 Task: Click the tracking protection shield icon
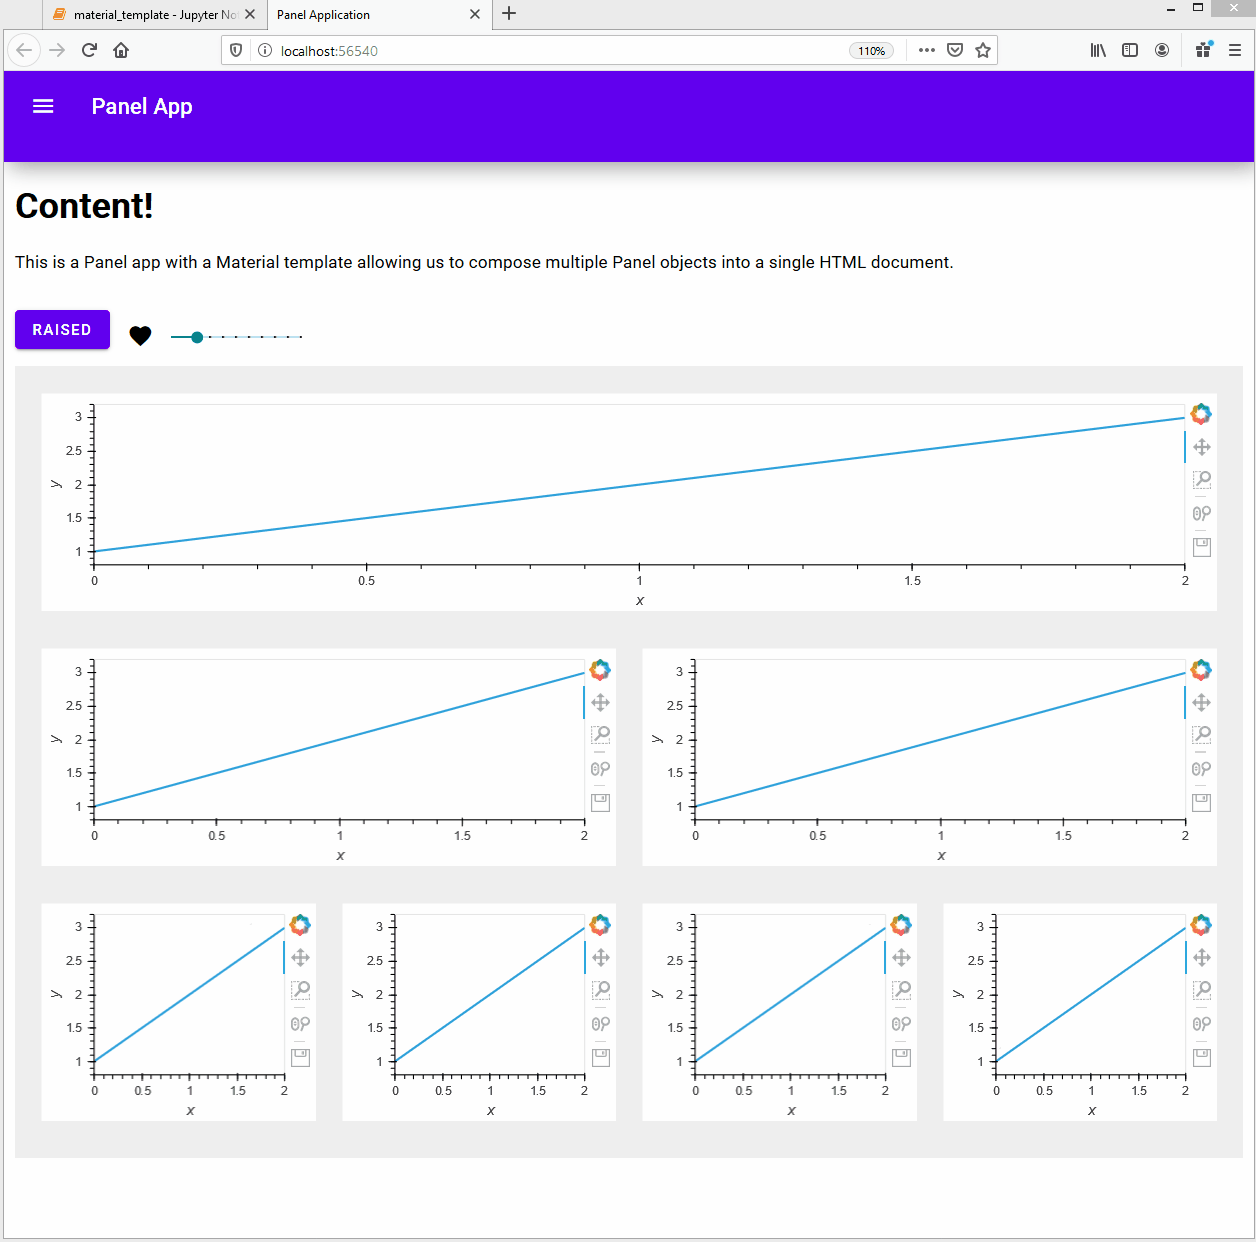[x=236, y=50]
